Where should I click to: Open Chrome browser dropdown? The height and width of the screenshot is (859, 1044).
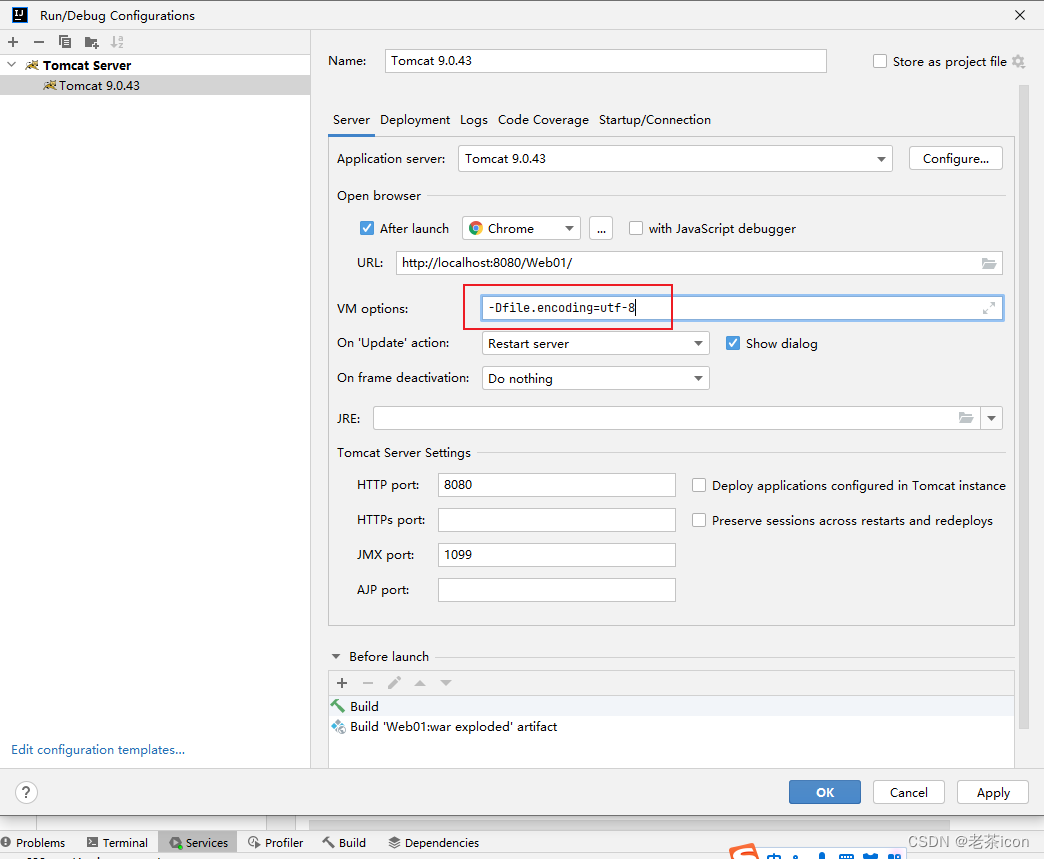pyautogui.click(x=521, y=228)
